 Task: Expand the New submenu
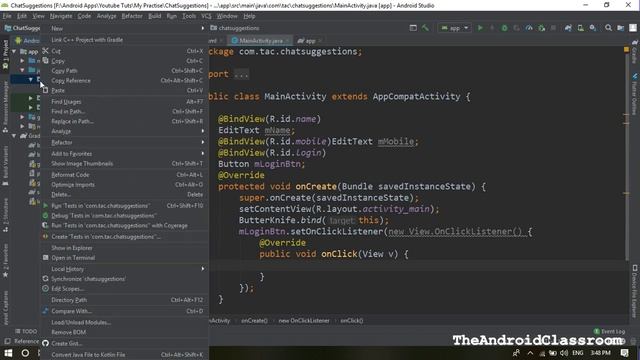point(124,28)
